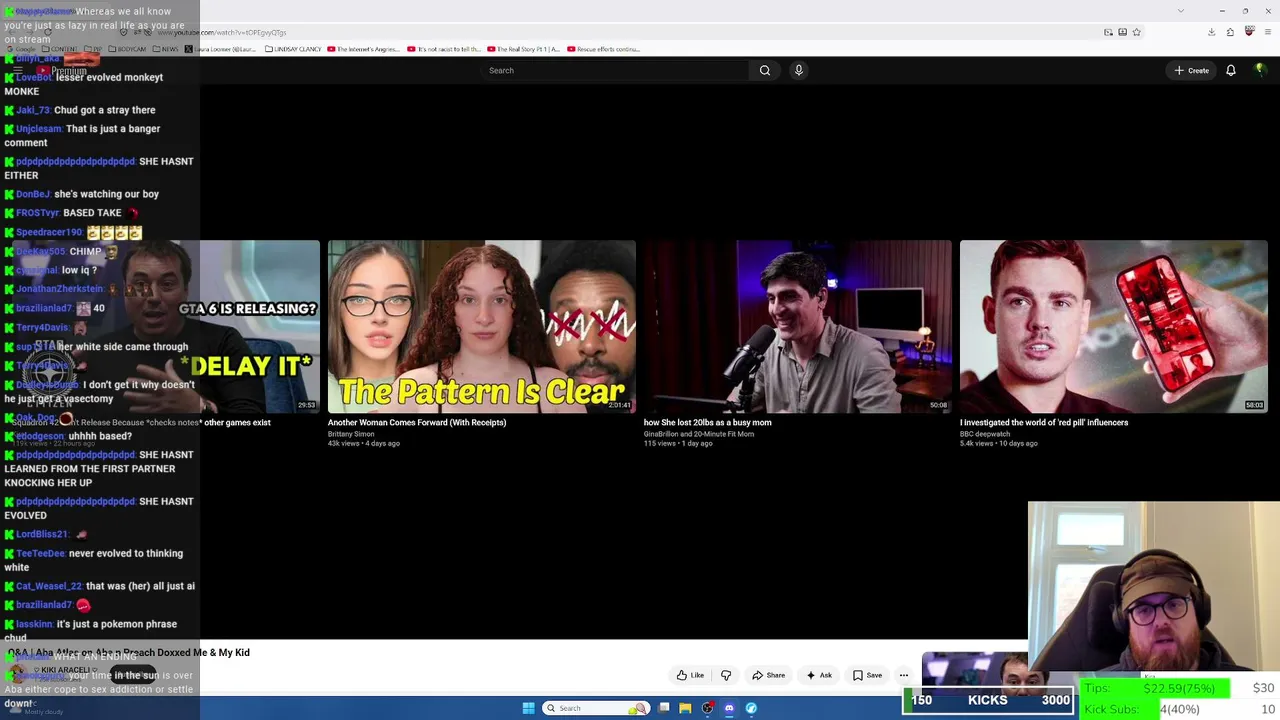
Task: Open File Explorer from the taskbar
Action: (x=685, y=708)
